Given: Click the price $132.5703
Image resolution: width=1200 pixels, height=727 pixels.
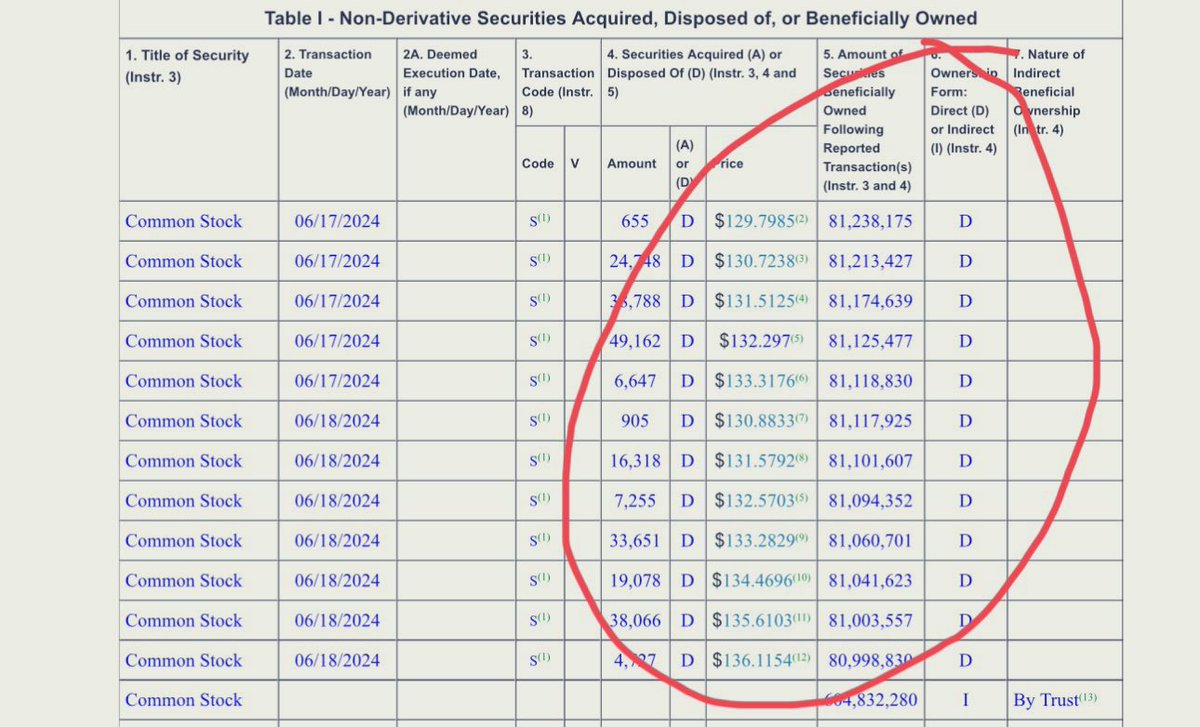Looking at the screenshot, I should pos(755,501).
